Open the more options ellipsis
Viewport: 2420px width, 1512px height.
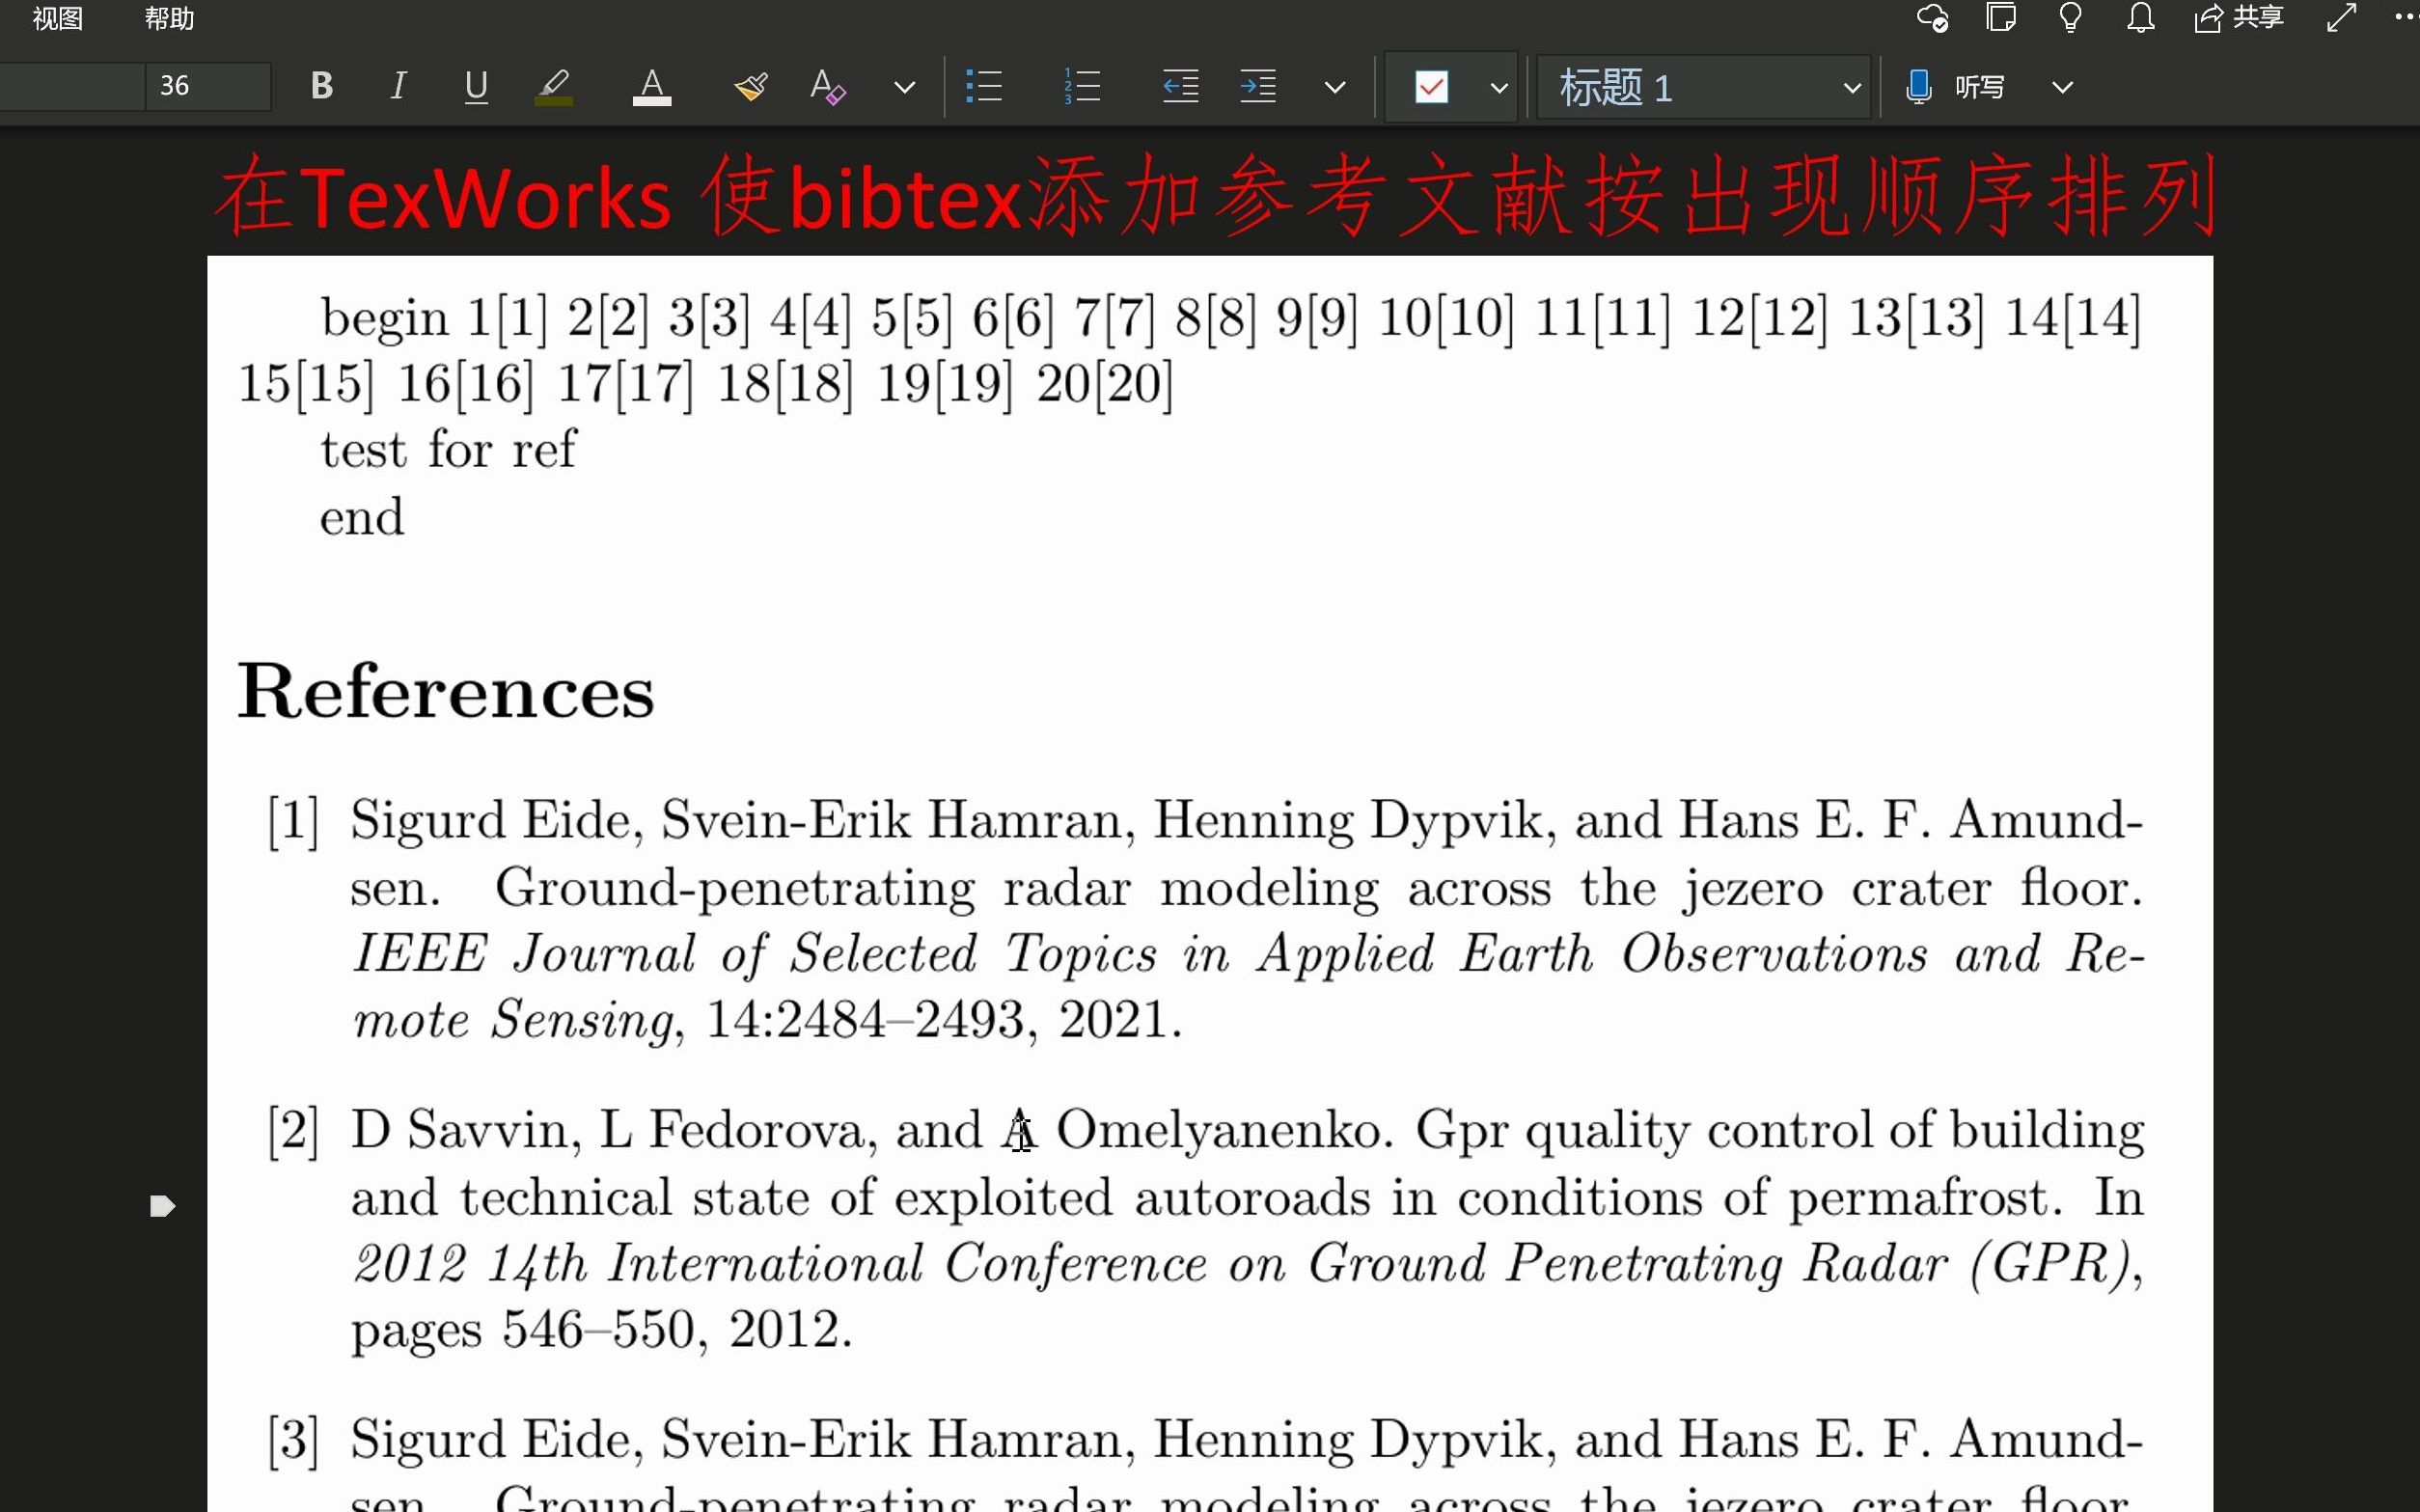click(2406, 18)
